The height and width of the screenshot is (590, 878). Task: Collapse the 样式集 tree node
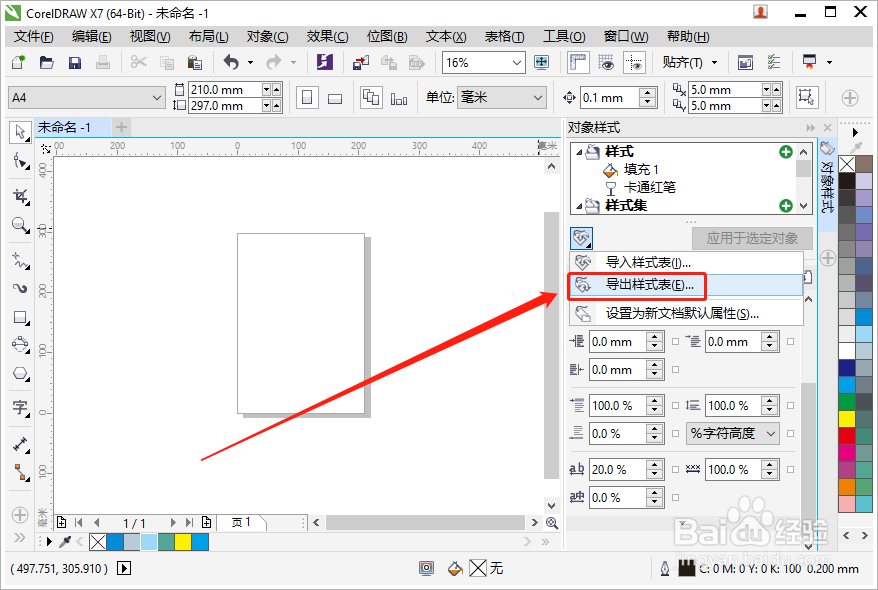tap(579, 206)
